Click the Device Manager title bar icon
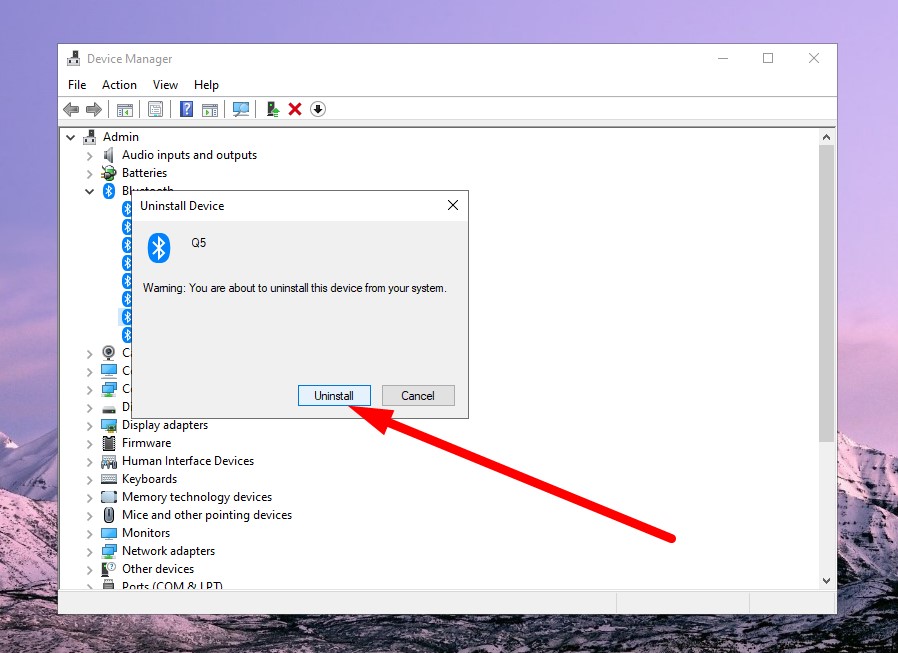 74,58
